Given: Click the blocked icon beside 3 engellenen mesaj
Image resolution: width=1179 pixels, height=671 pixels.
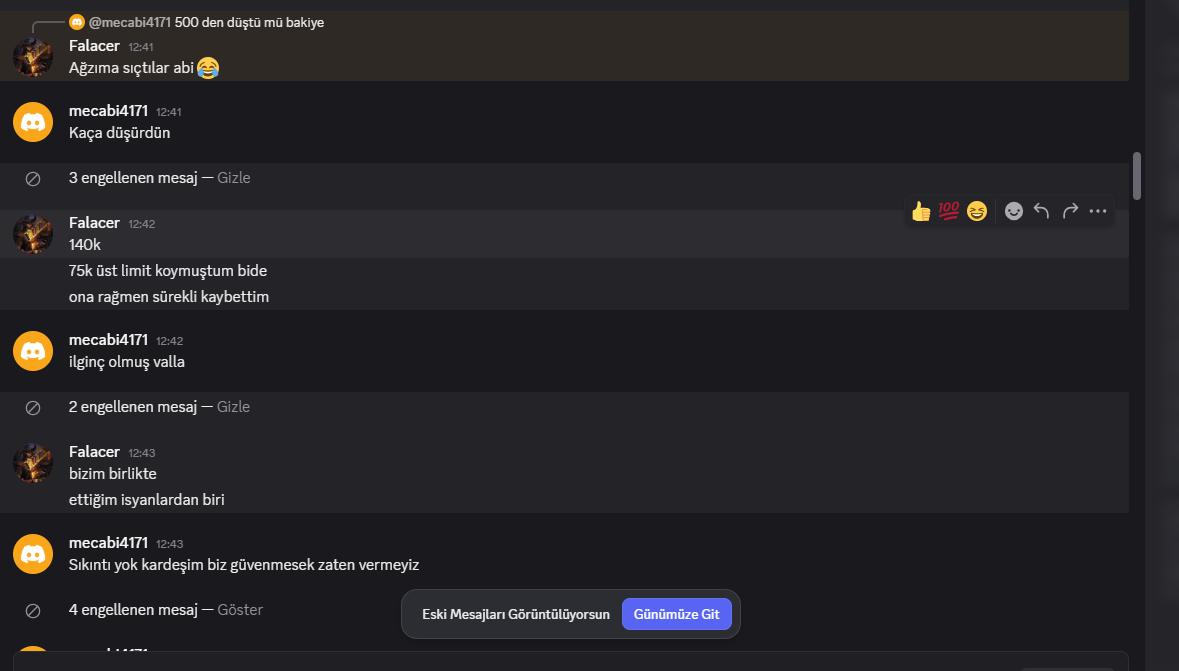Looking at the screenshot, I should (x=33, y=178).
